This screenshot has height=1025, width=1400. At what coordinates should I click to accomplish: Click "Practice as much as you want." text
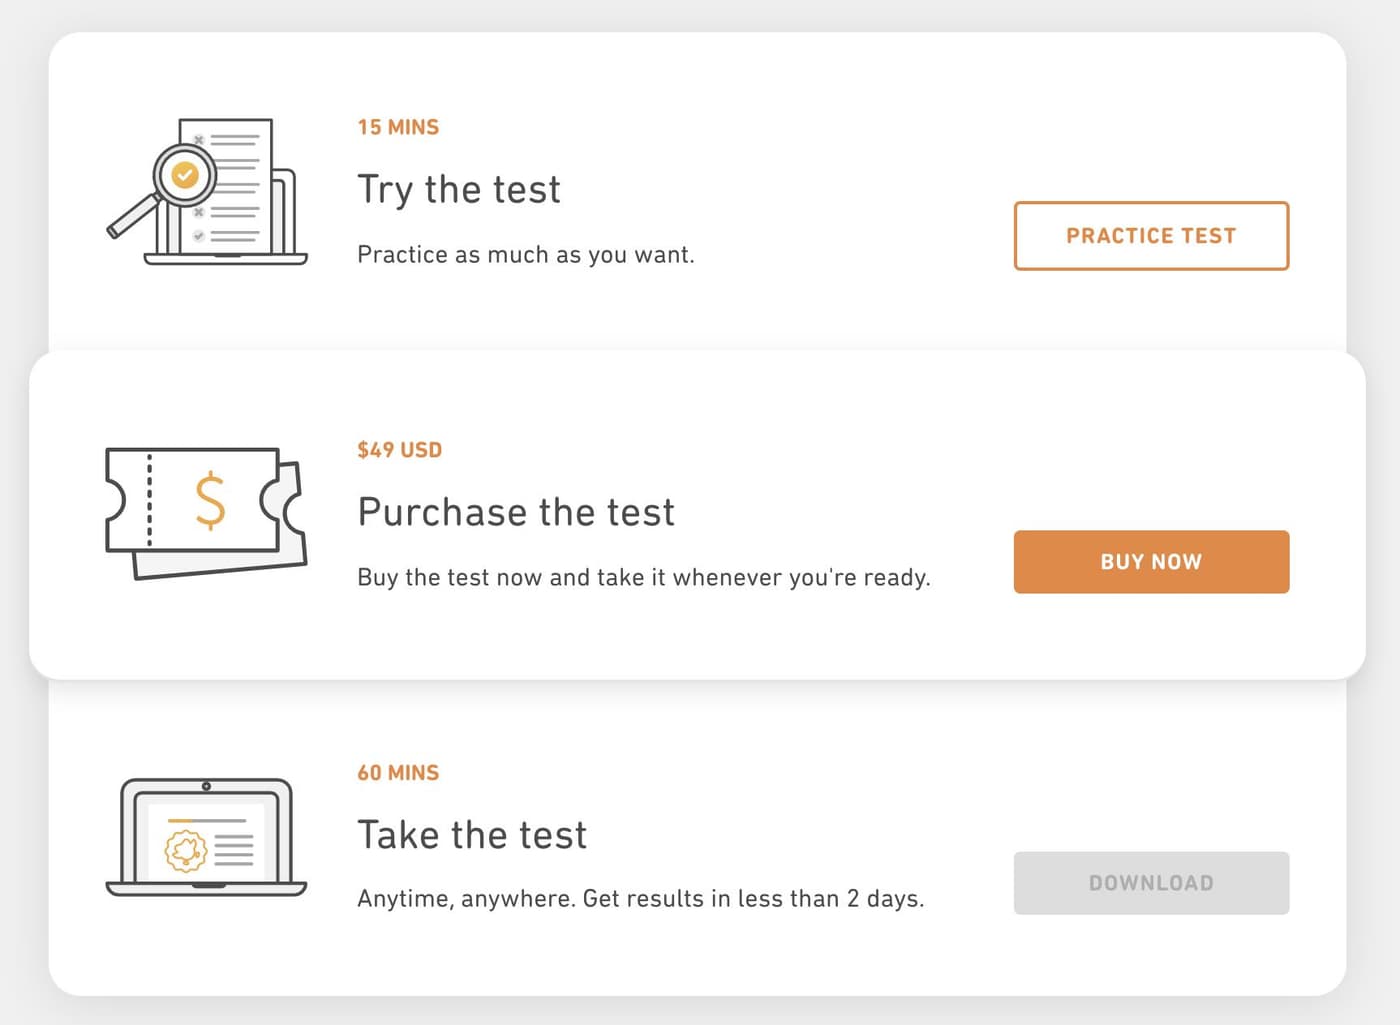pos(525,255)
